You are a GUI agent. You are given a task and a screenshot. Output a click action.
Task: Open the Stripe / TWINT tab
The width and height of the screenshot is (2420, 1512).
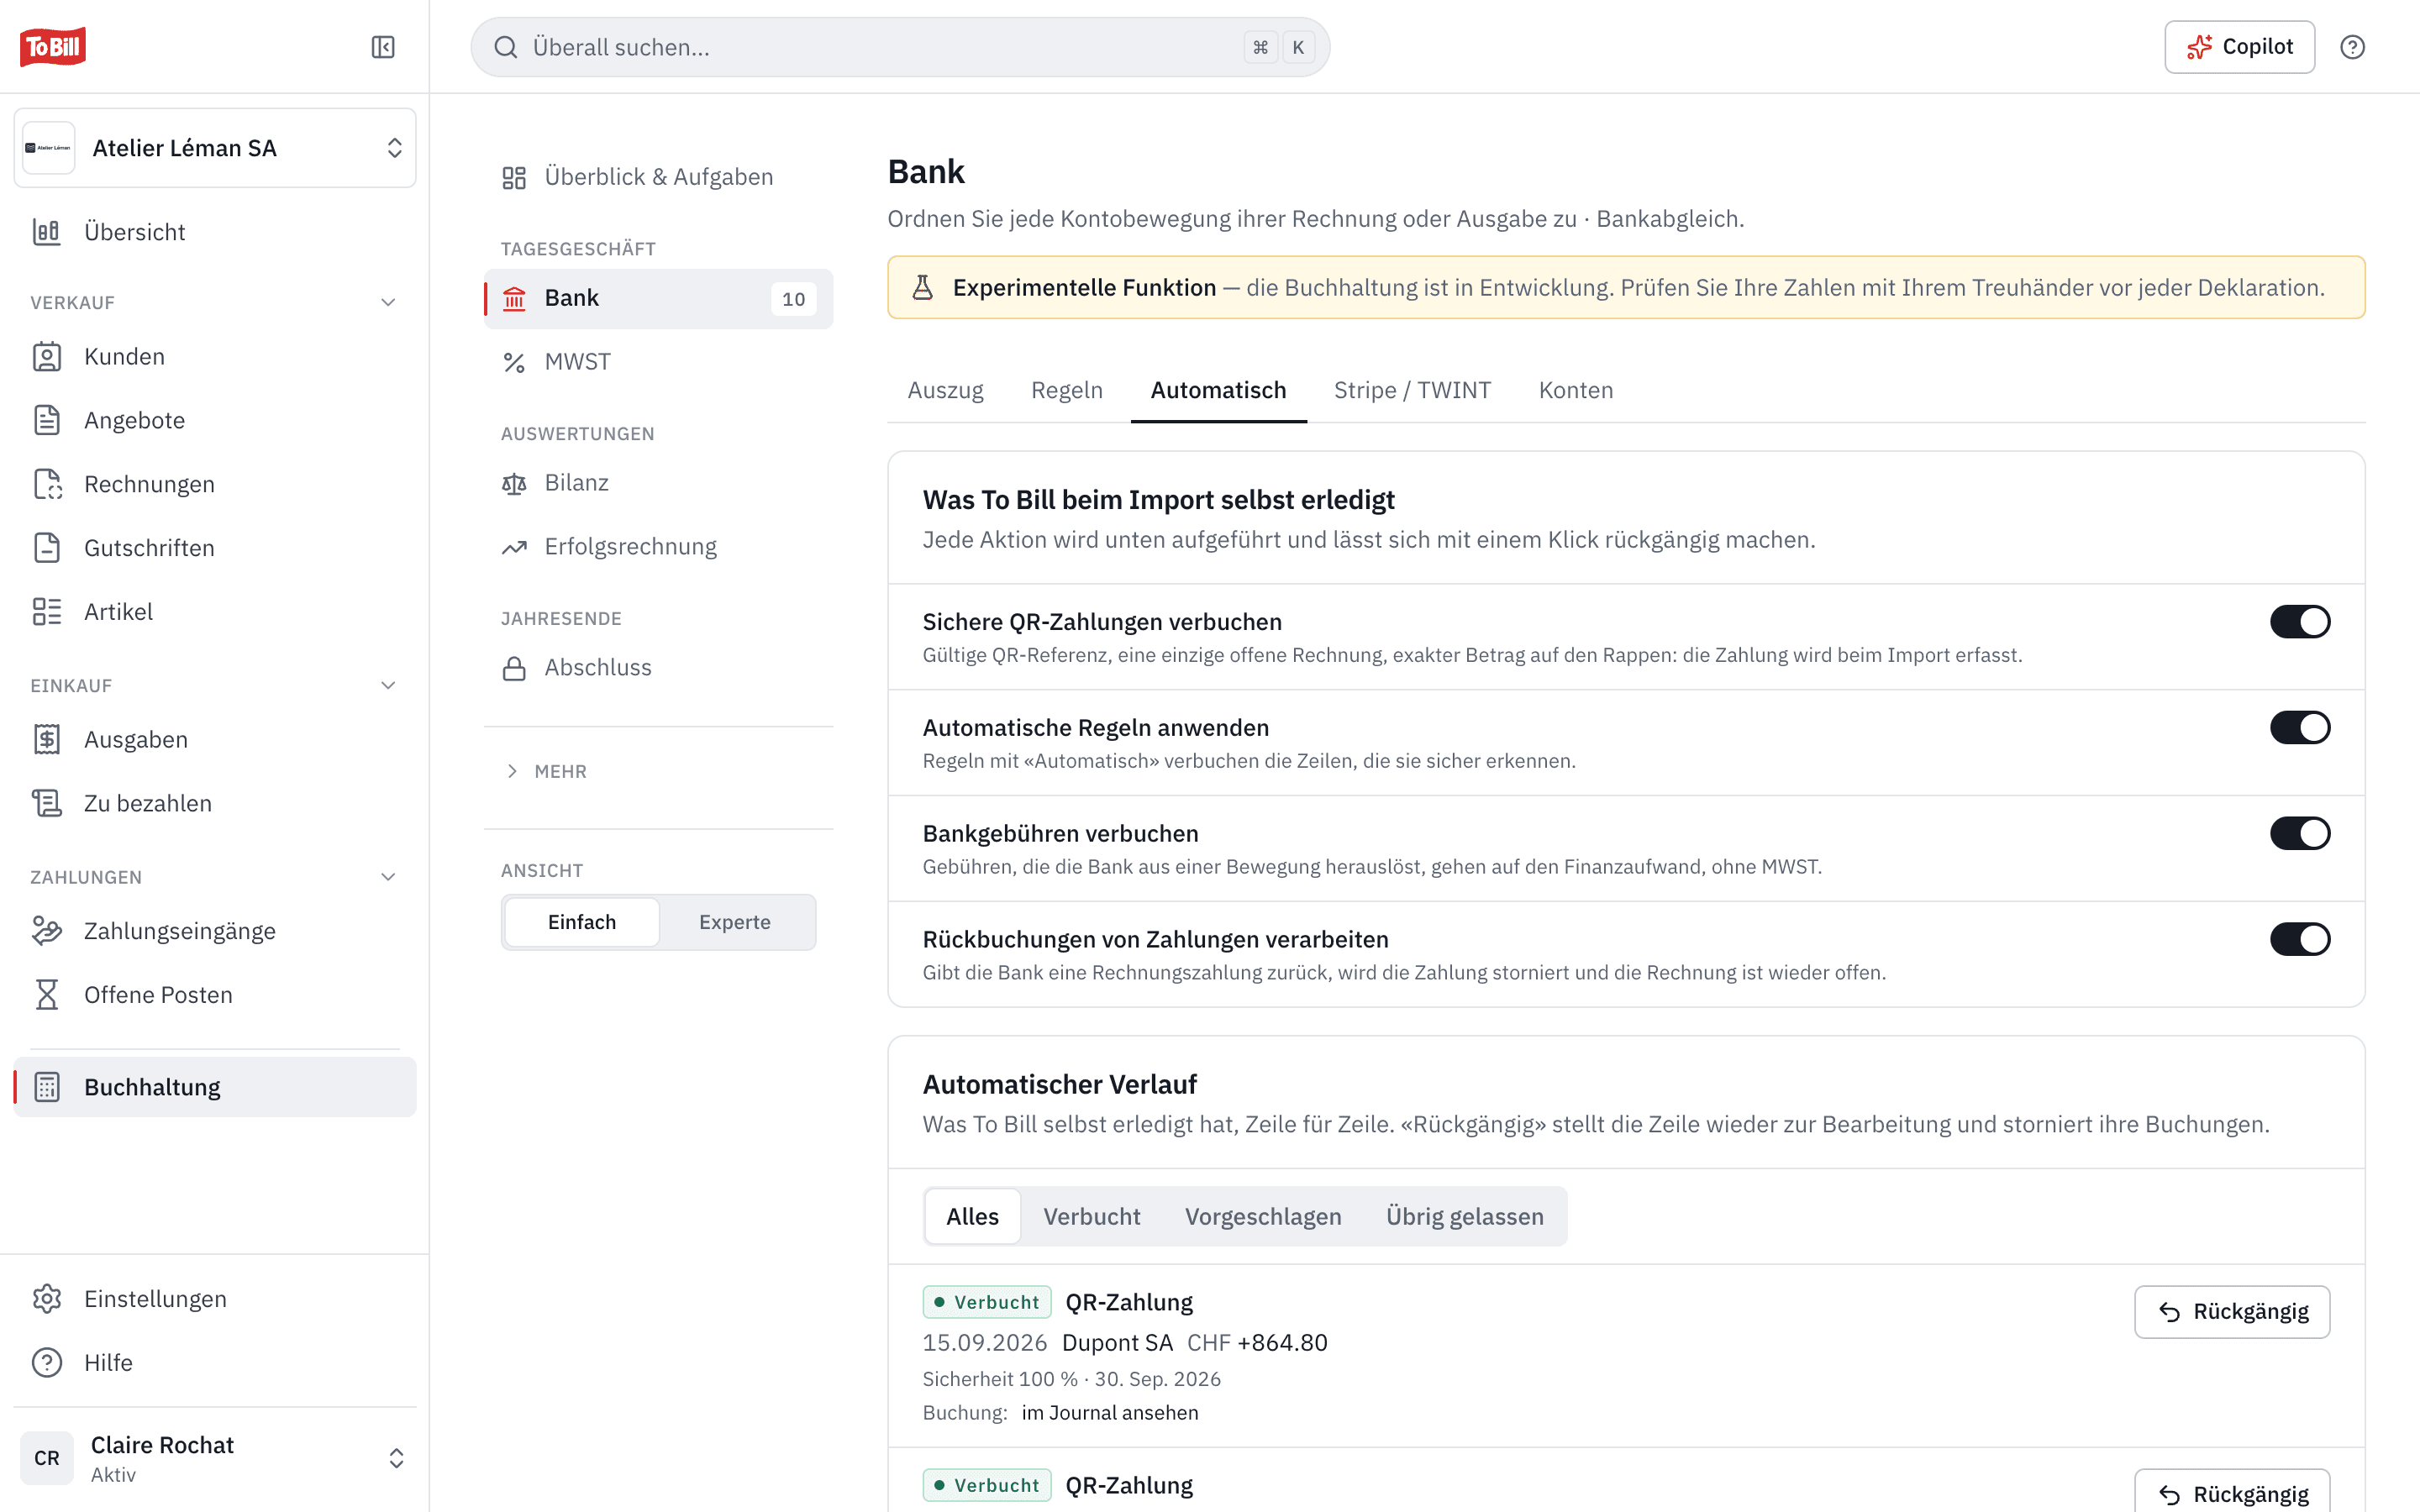pyautogui.click(x=1412, y=390)
